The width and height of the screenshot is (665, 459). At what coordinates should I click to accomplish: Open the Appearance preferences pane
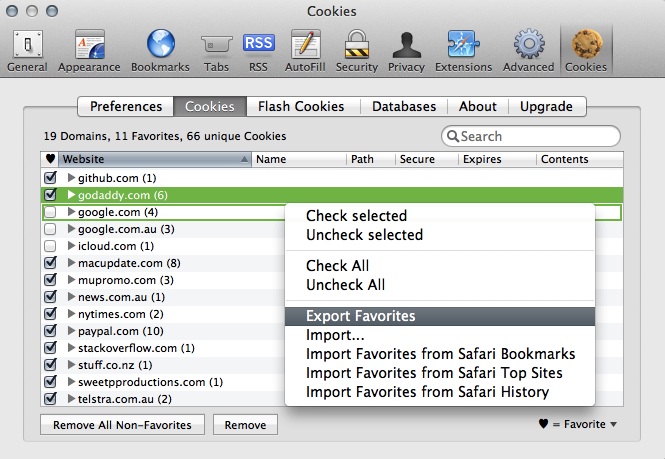pyautogui.click(x=89, y=51)
